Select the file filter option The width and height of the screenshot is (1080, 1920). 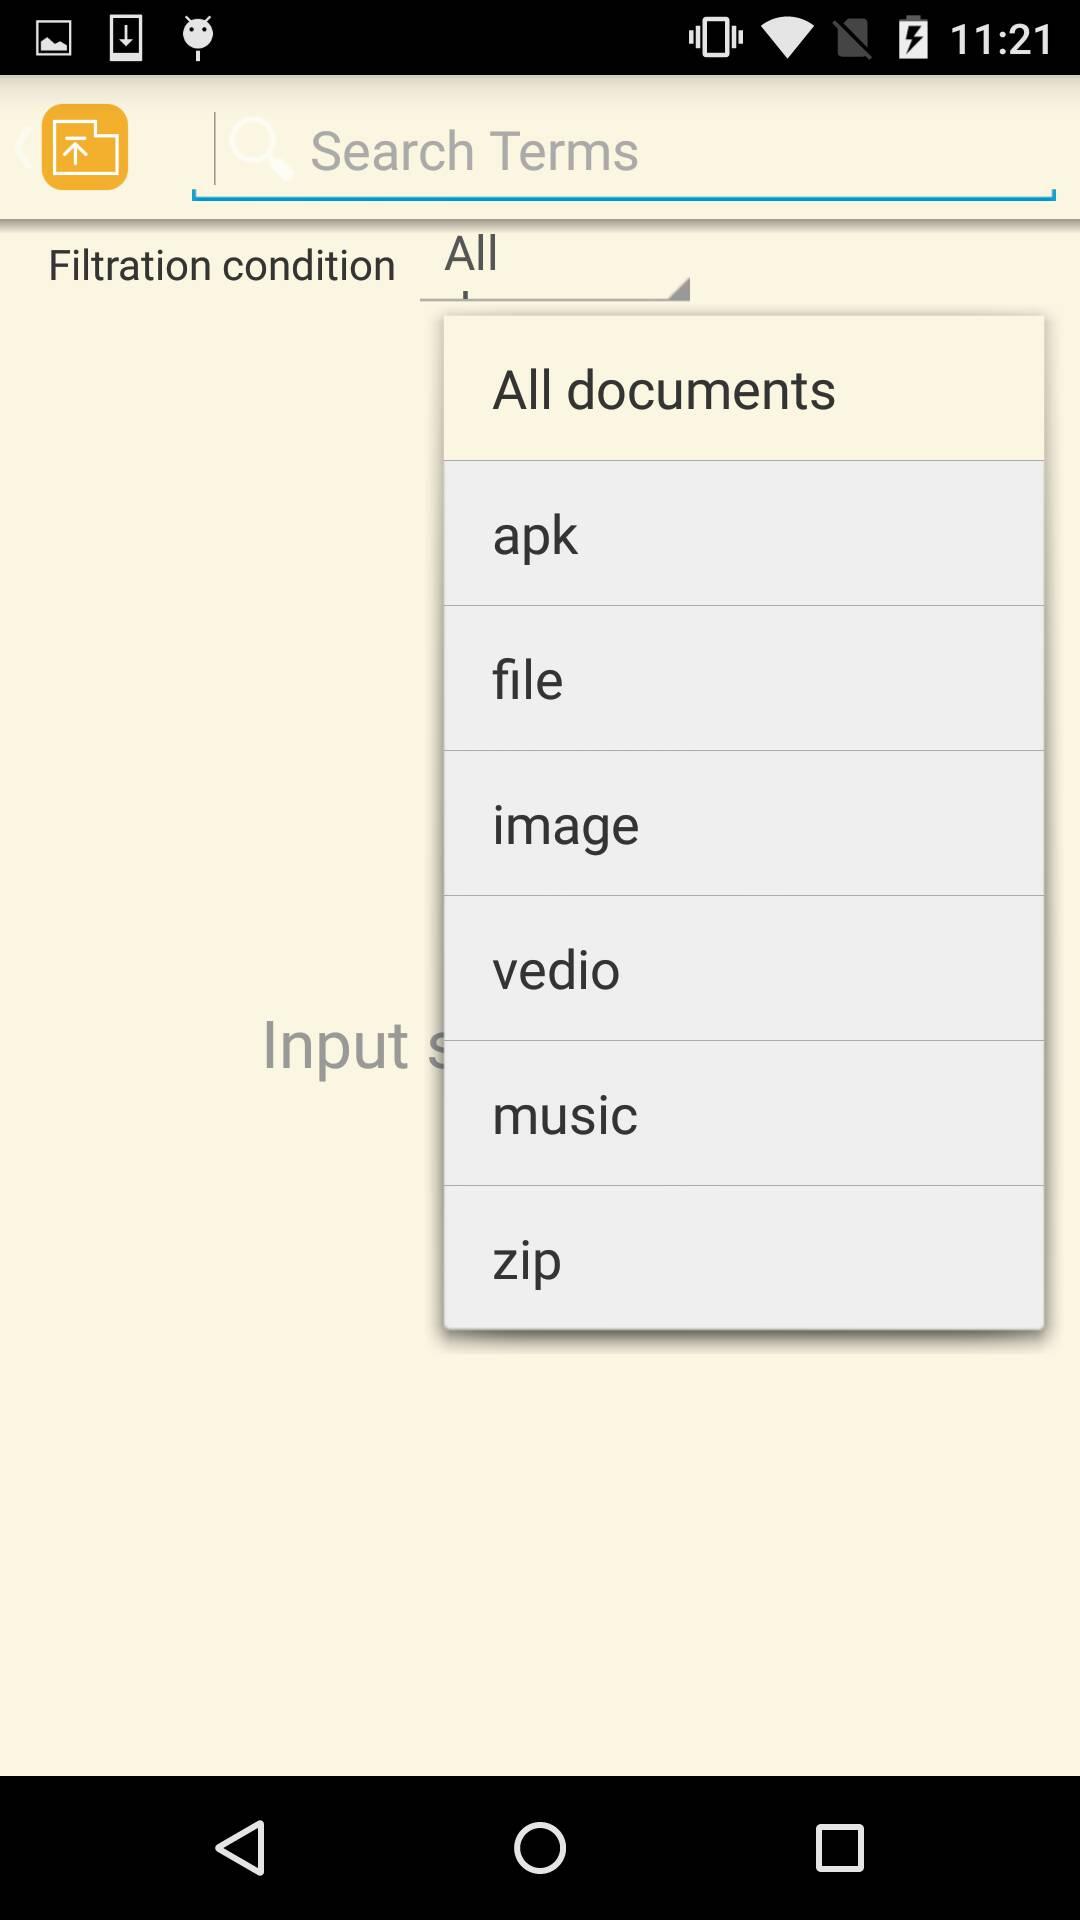(744, 679)
